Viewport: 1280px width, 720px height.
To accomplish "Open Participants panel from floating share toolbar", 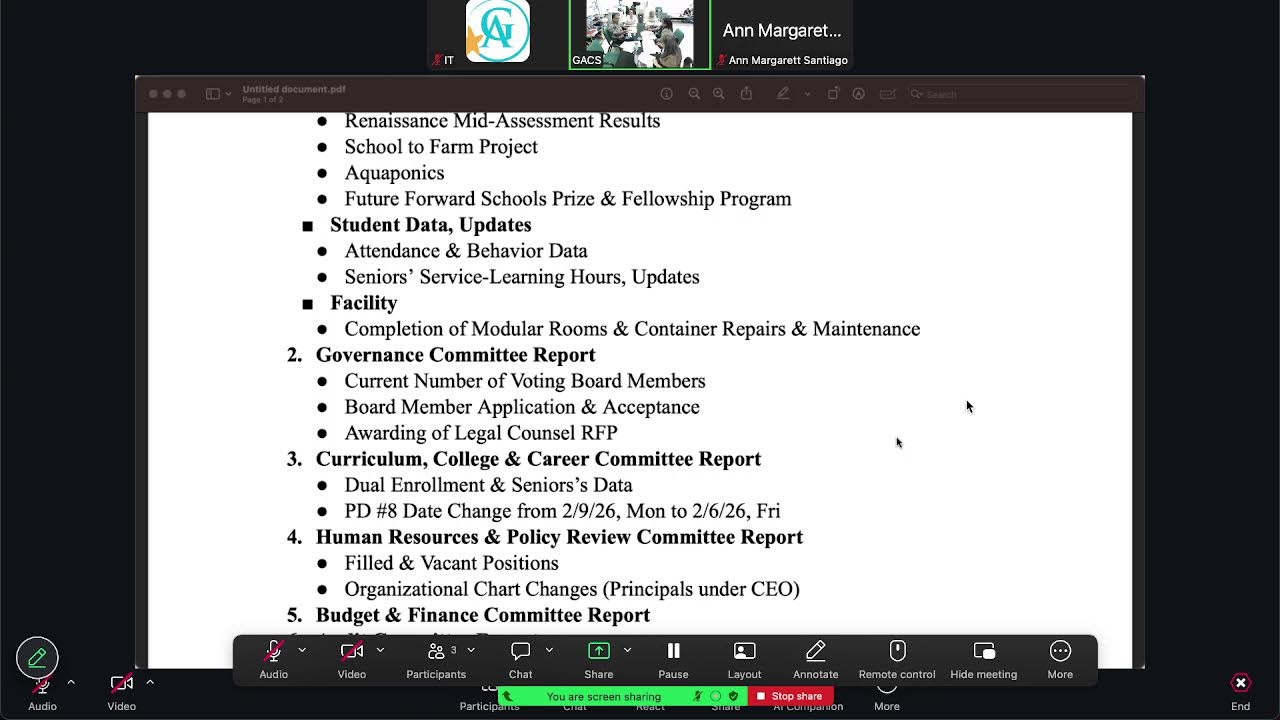I will 436,660.
